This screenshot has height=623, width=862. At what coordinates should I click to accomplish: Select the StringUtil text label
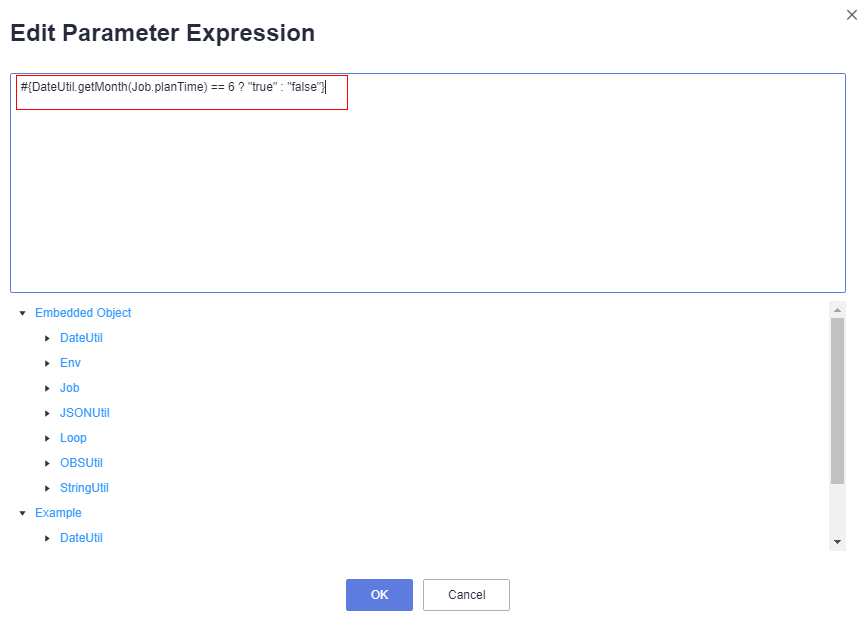point(84,488)
